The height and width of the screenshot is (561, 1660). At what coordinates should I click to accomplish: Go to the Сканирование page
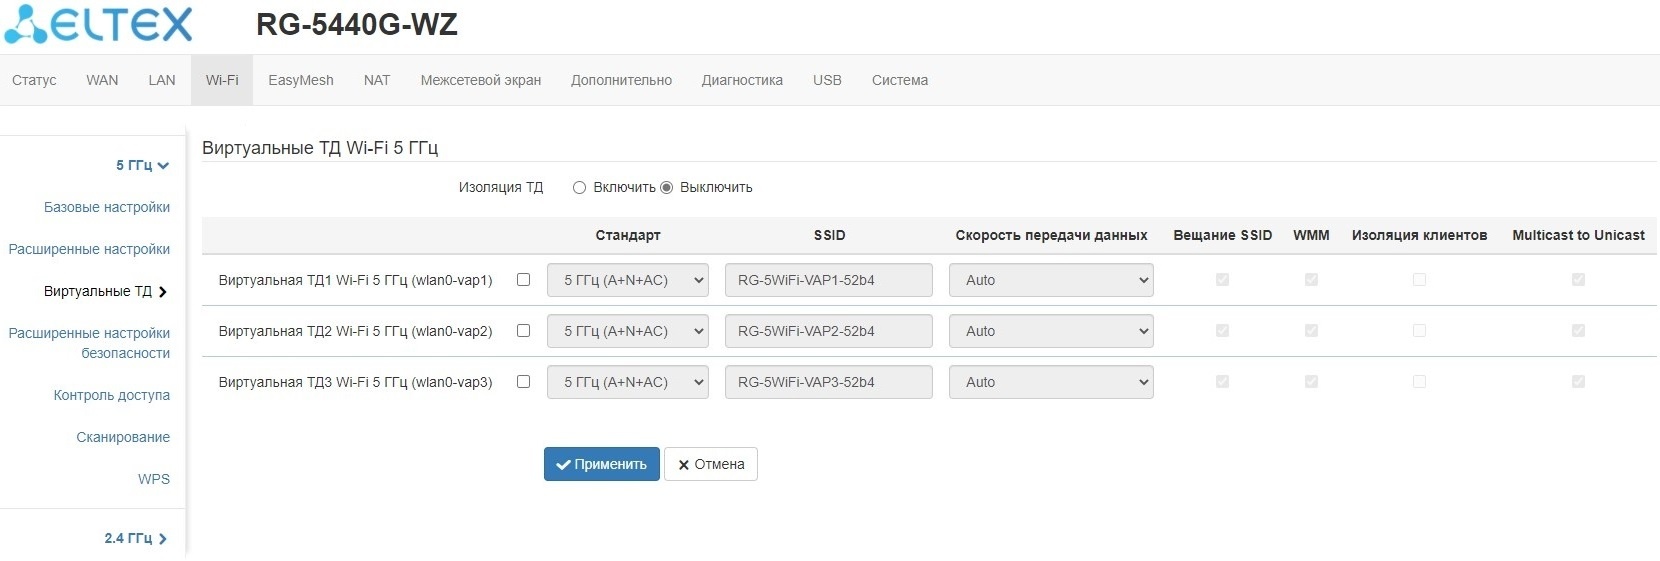click(x=123, y=437)
